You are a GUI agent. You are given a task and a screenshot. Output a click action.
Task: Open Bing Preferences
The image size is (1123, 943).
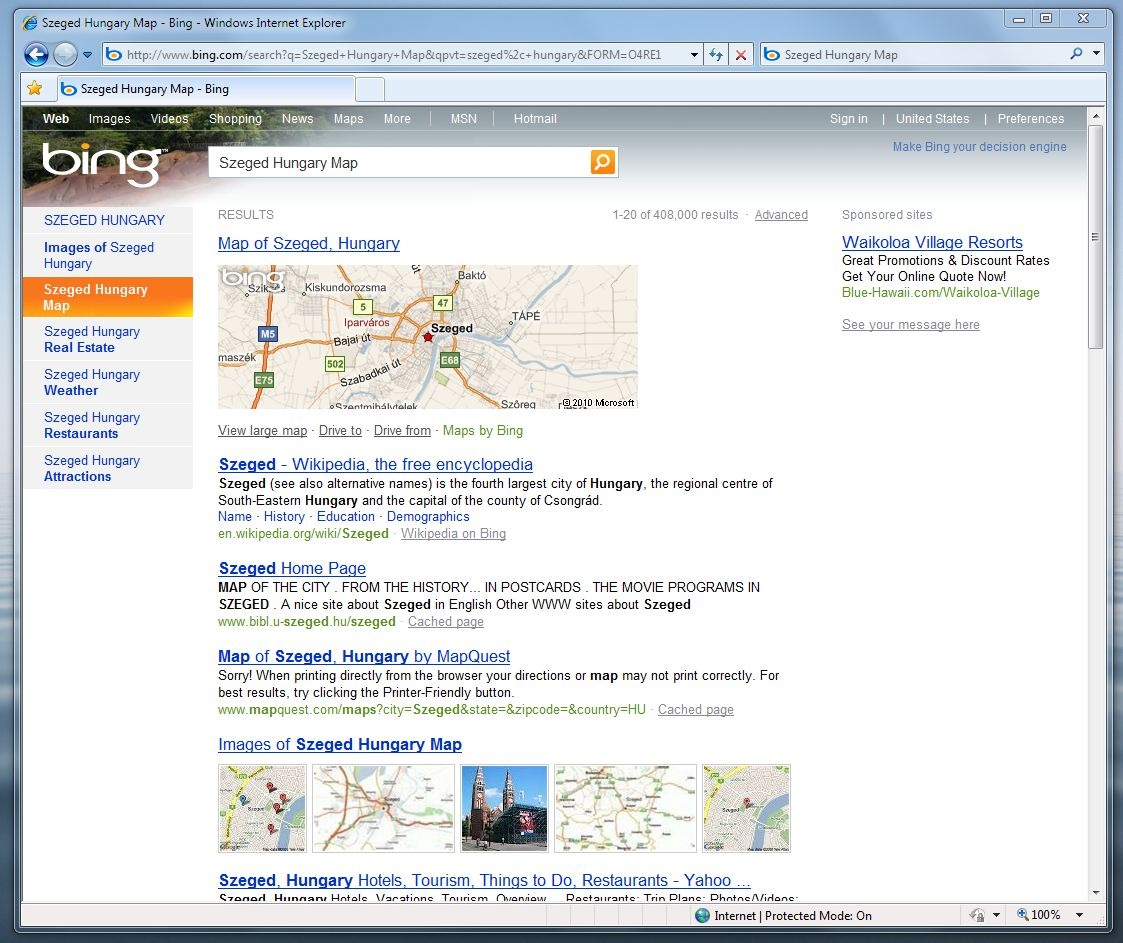(1031, 119)
